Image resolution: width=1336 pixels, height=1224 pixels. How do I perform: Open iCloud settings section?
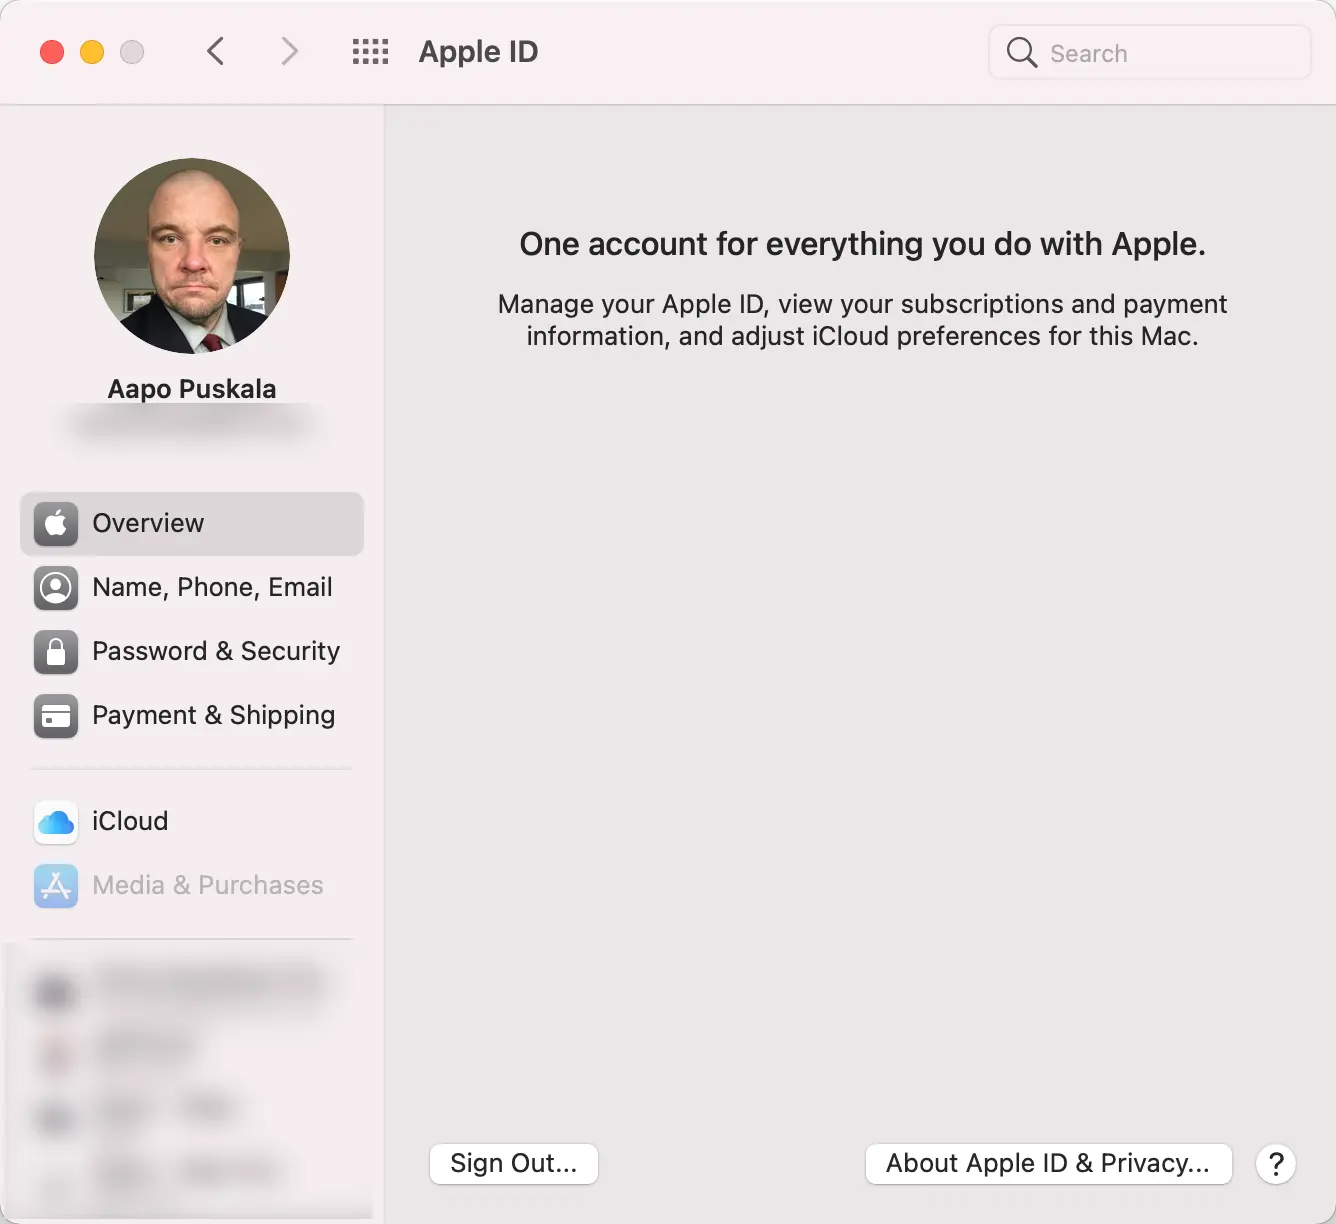tap(192, 821)
